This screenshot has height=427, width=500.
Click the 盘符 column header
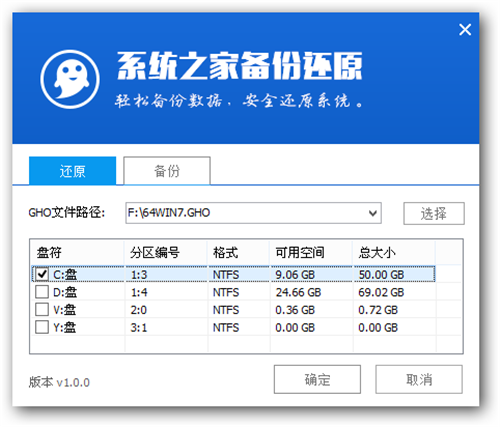coord(77,253)
